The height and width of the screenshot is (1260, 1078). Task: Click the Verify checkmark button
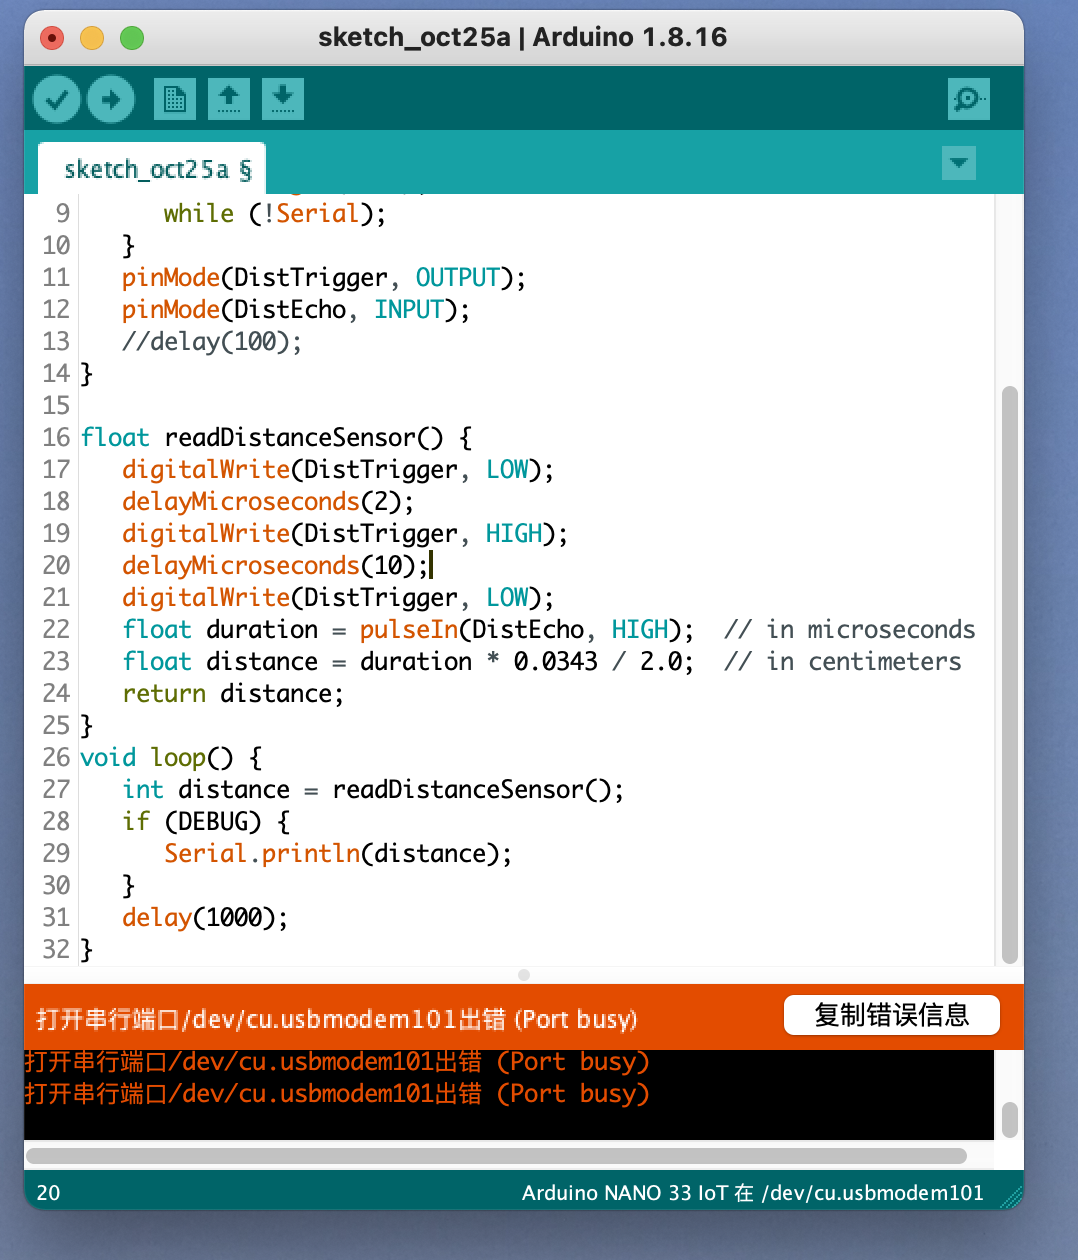tap(57, 99)
